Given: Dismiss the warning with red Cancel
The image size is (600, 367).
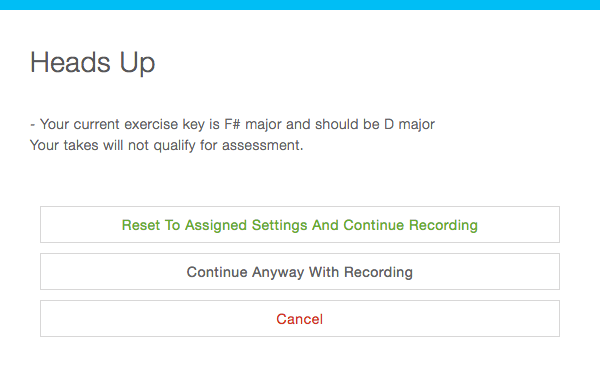Looking at the screenshot, I should pos(300,318).
